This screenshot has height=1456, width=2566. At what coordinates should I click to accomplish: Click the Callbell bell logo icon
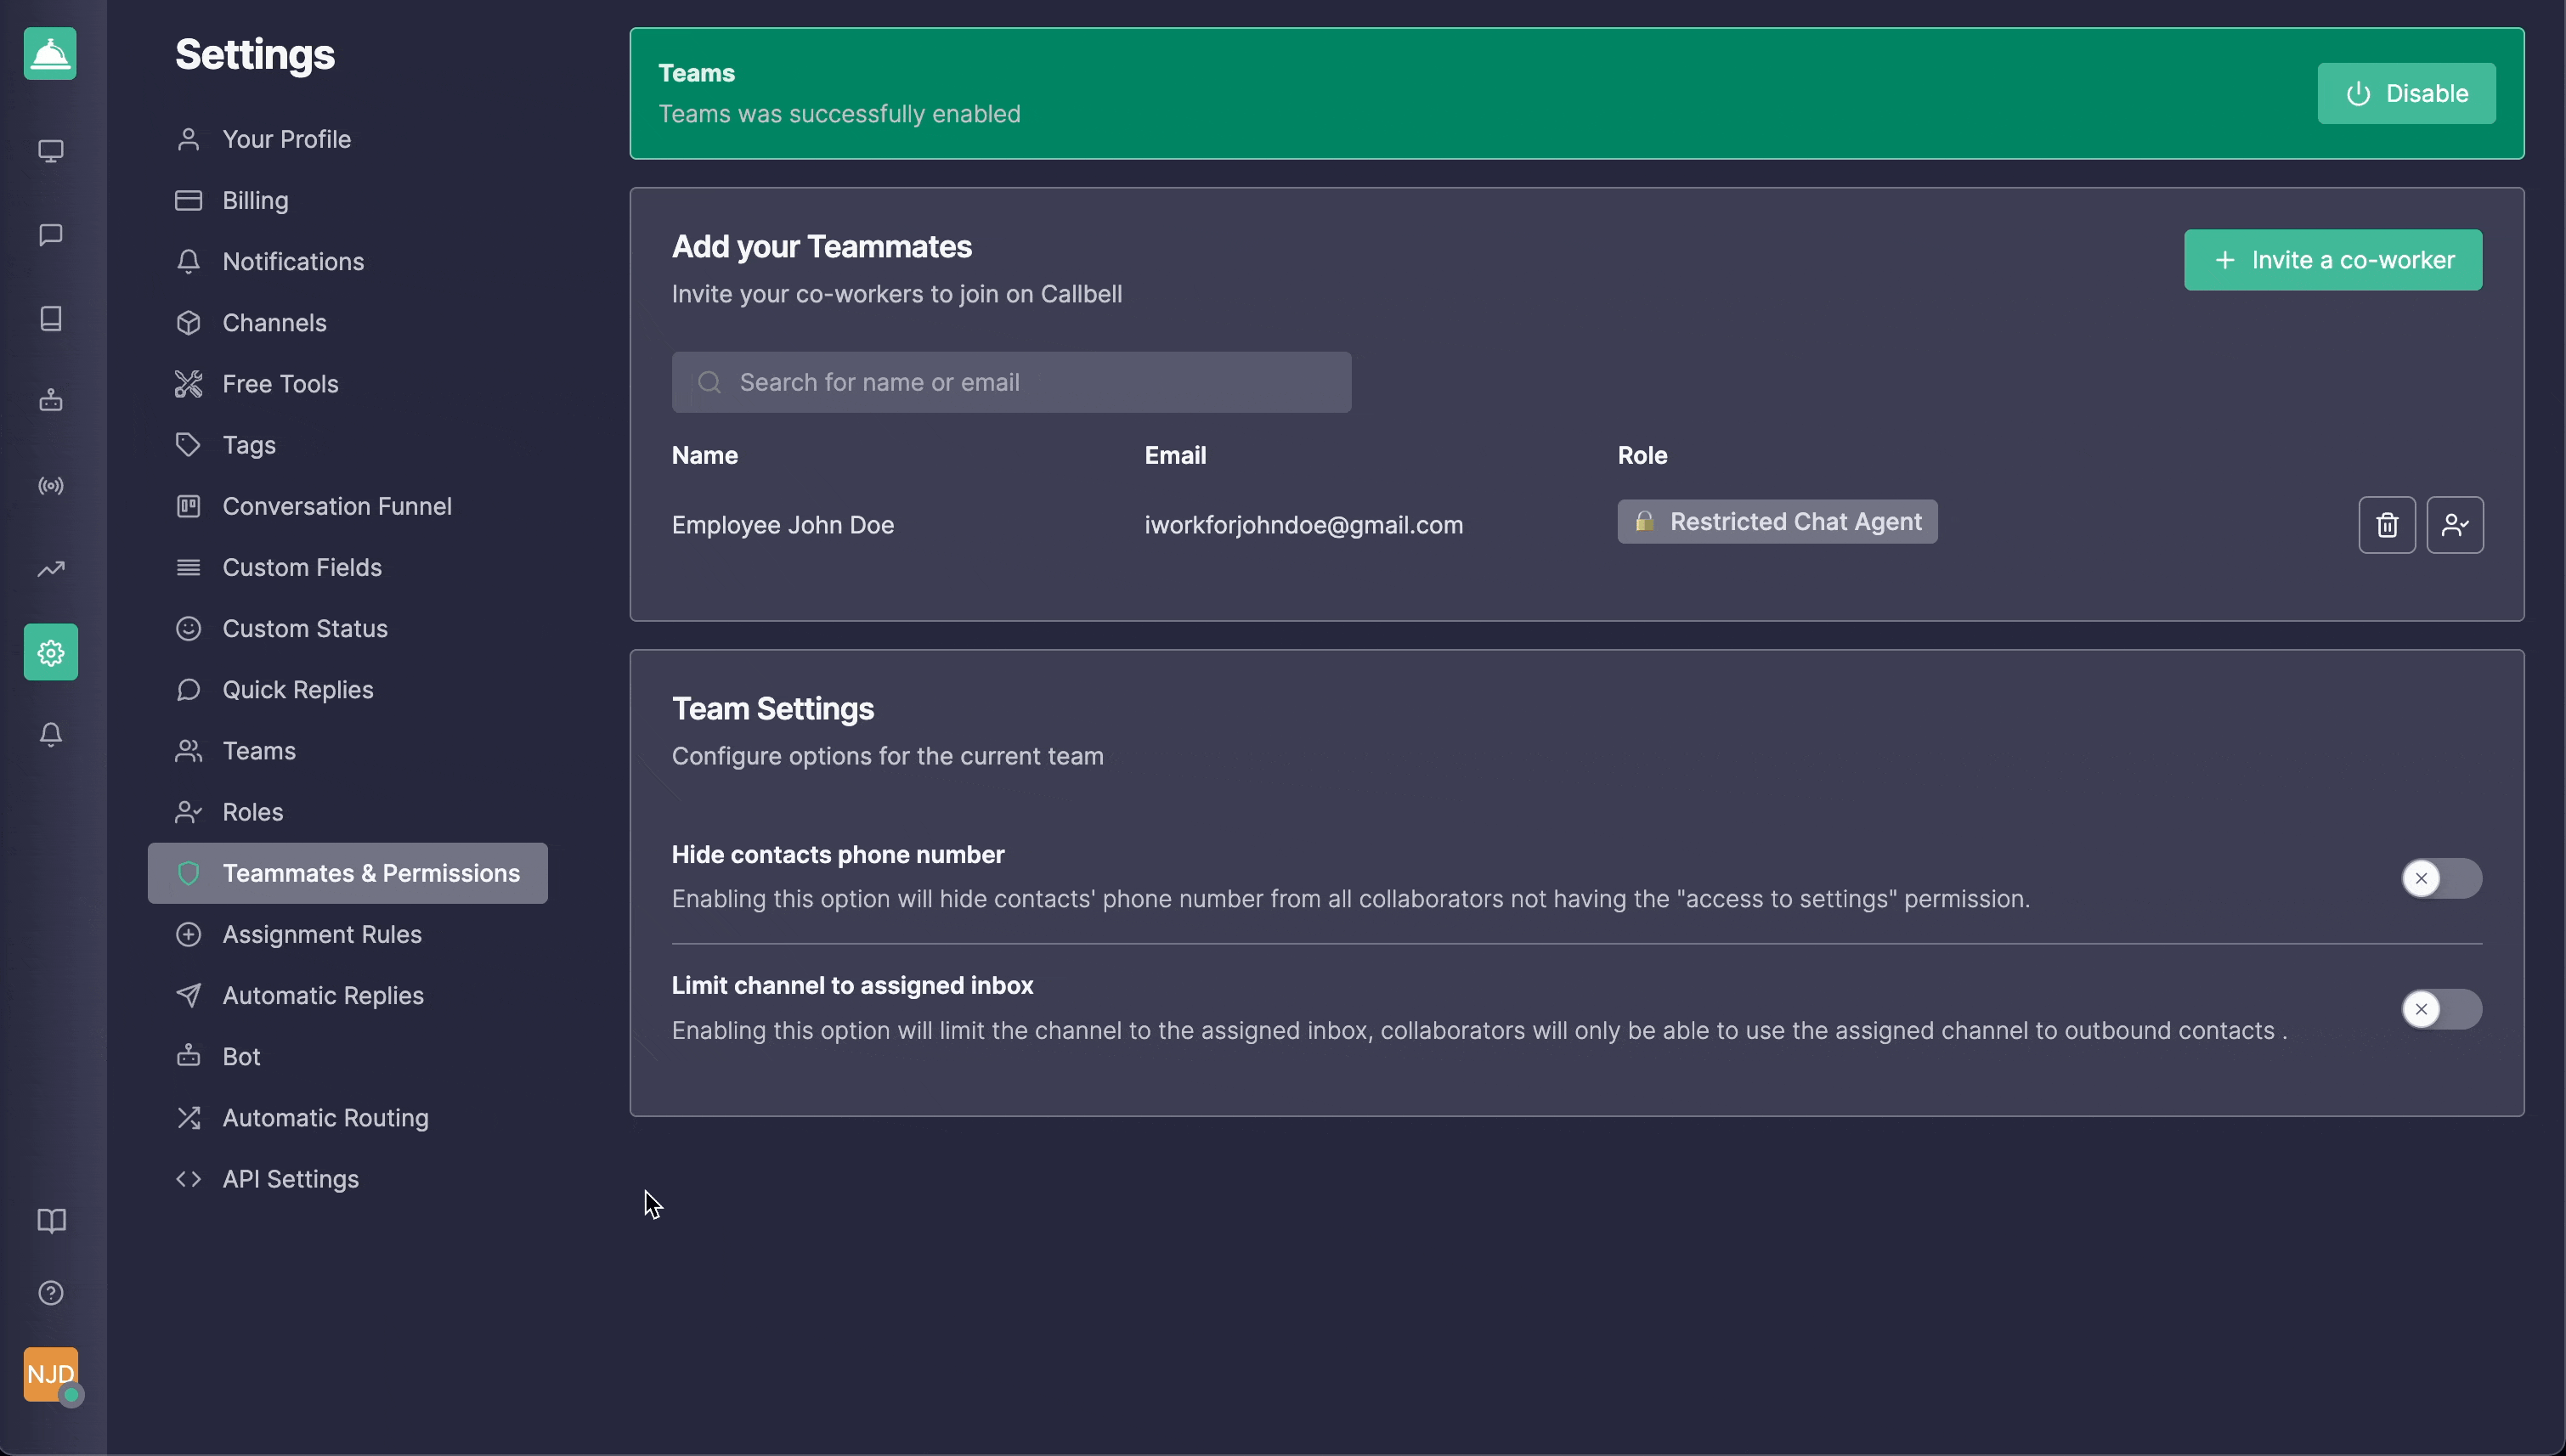click(x=50, y=54)
